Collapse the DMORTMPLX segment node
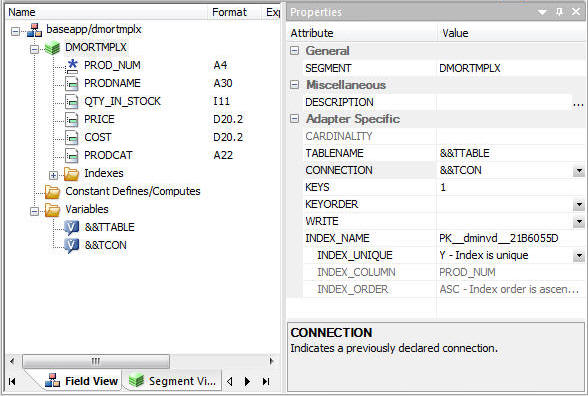The height and width of the screenshot is (396, 588). point(34,49)
